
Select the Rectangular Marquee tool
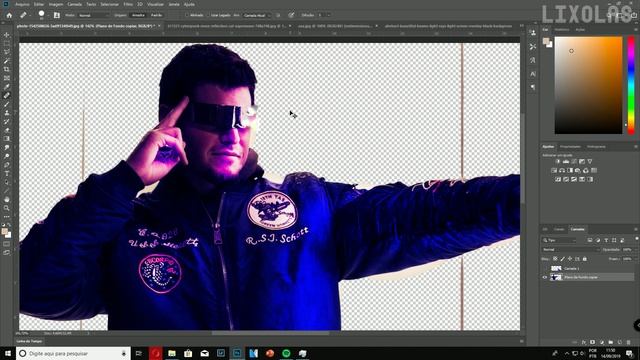click(7, 44)
